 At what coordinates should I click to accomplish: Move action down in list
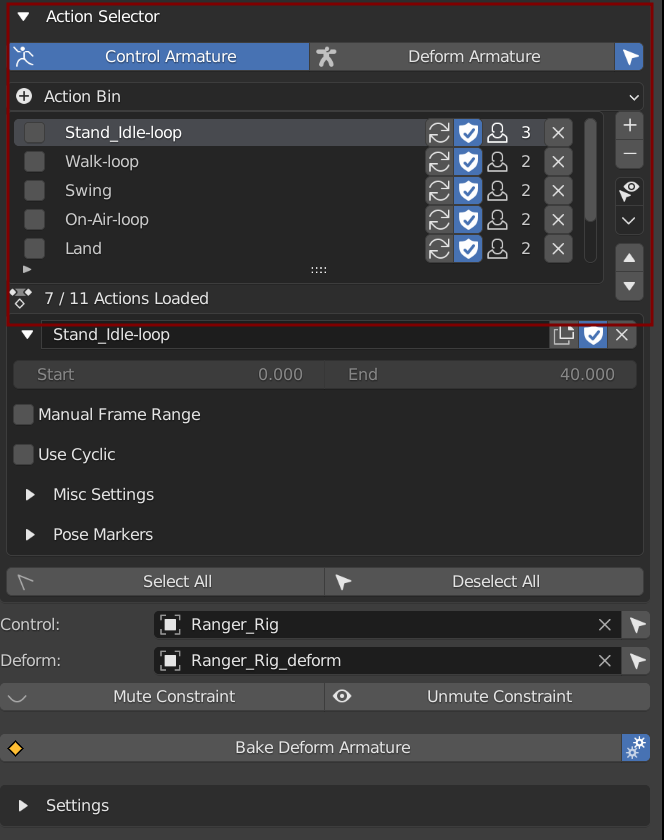click(x=629, y=286)
